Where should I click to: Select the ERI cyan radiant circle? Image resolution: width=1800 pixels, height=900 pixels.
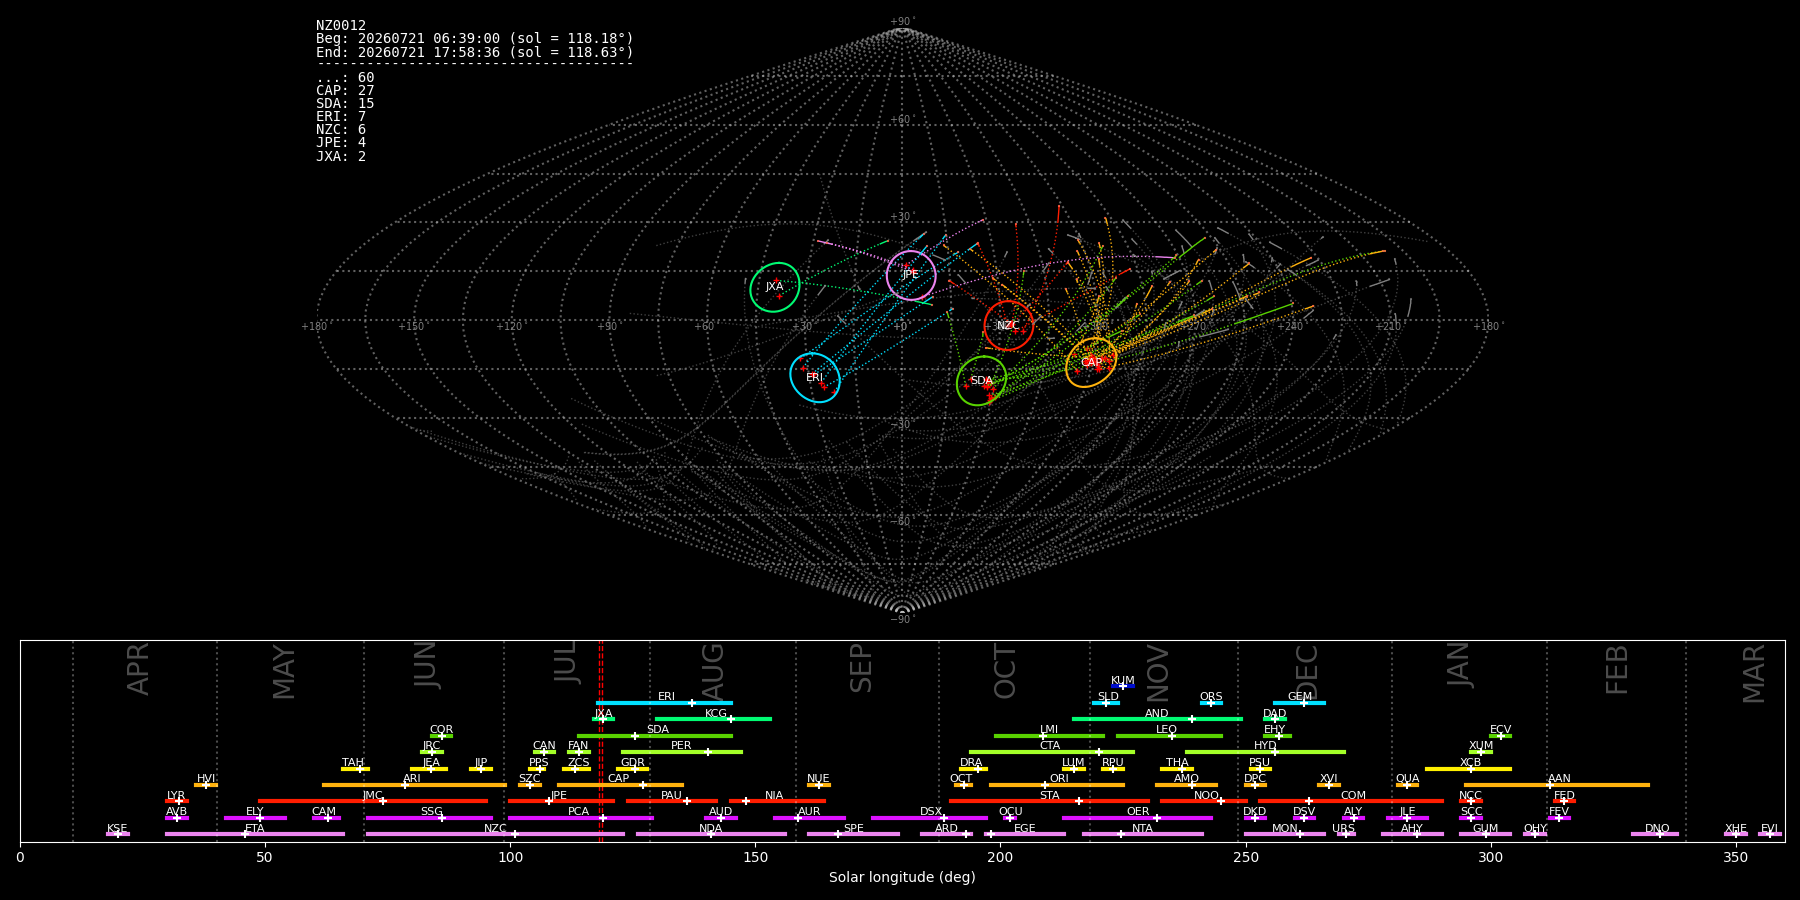click(815, 377)
